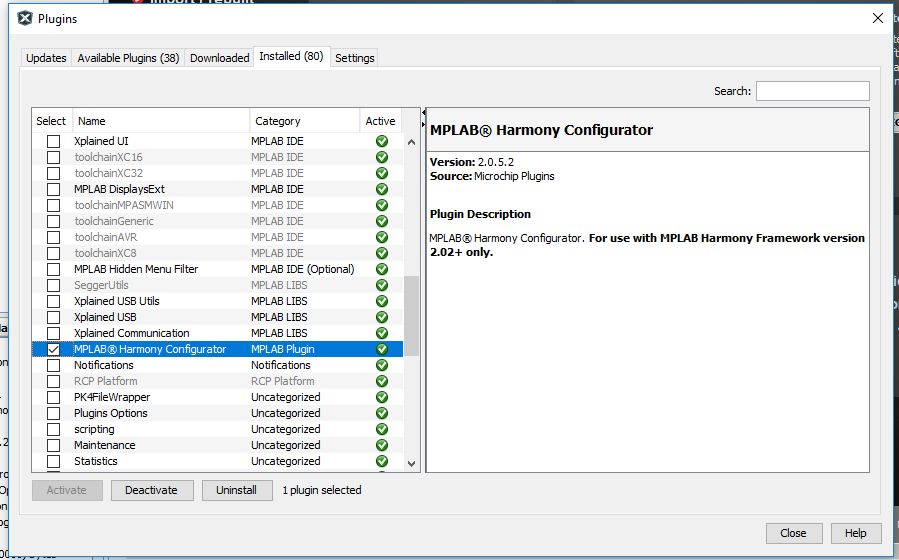Click the active status icon for toolchainAVR
Viewport: 899px width, 560px height.
[382, 237]
